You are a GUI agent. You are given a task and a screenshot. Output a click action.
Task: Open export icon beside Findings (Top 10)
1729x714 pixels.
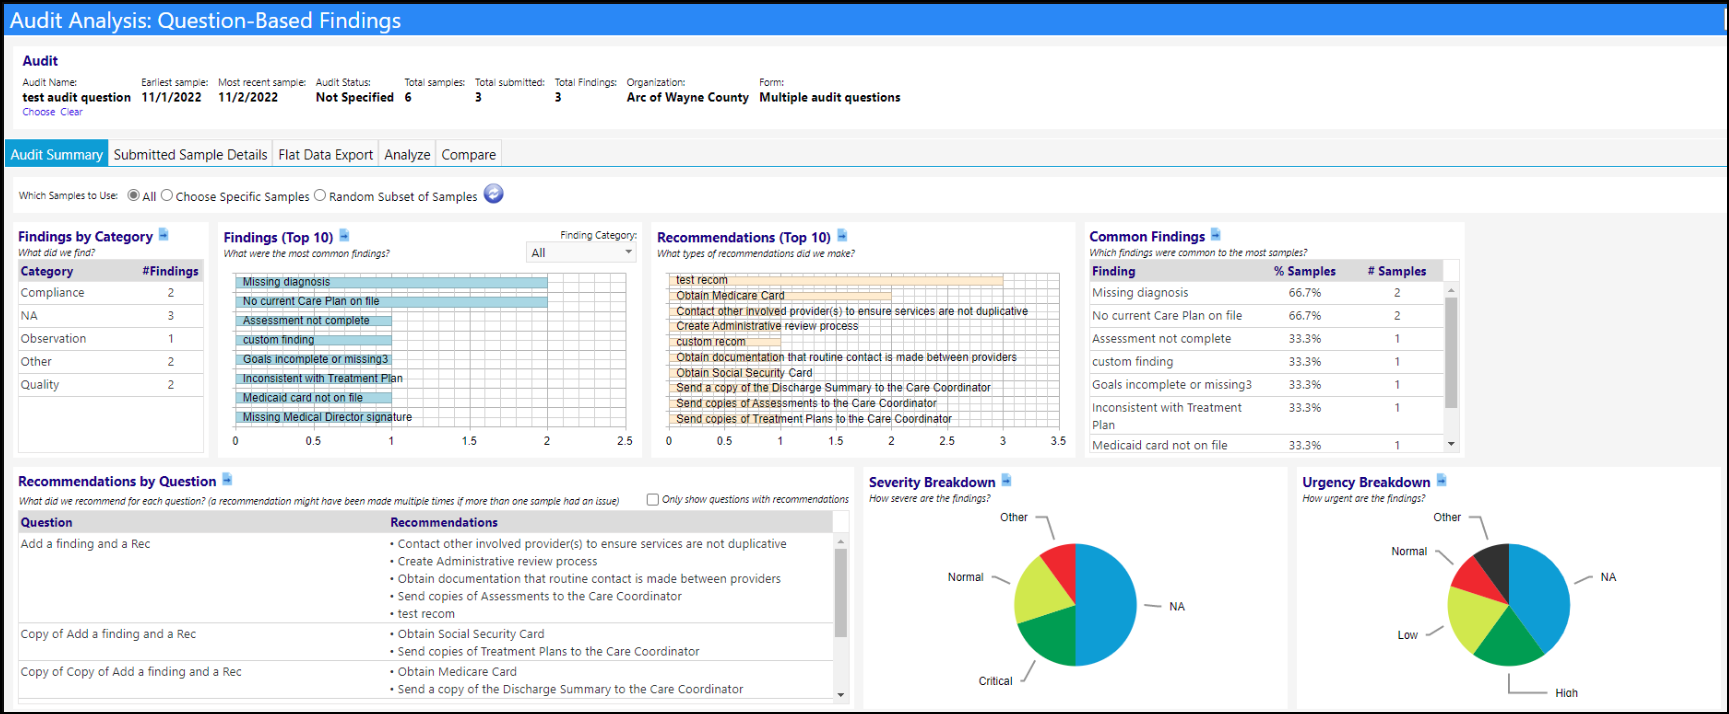pos(344,236)
